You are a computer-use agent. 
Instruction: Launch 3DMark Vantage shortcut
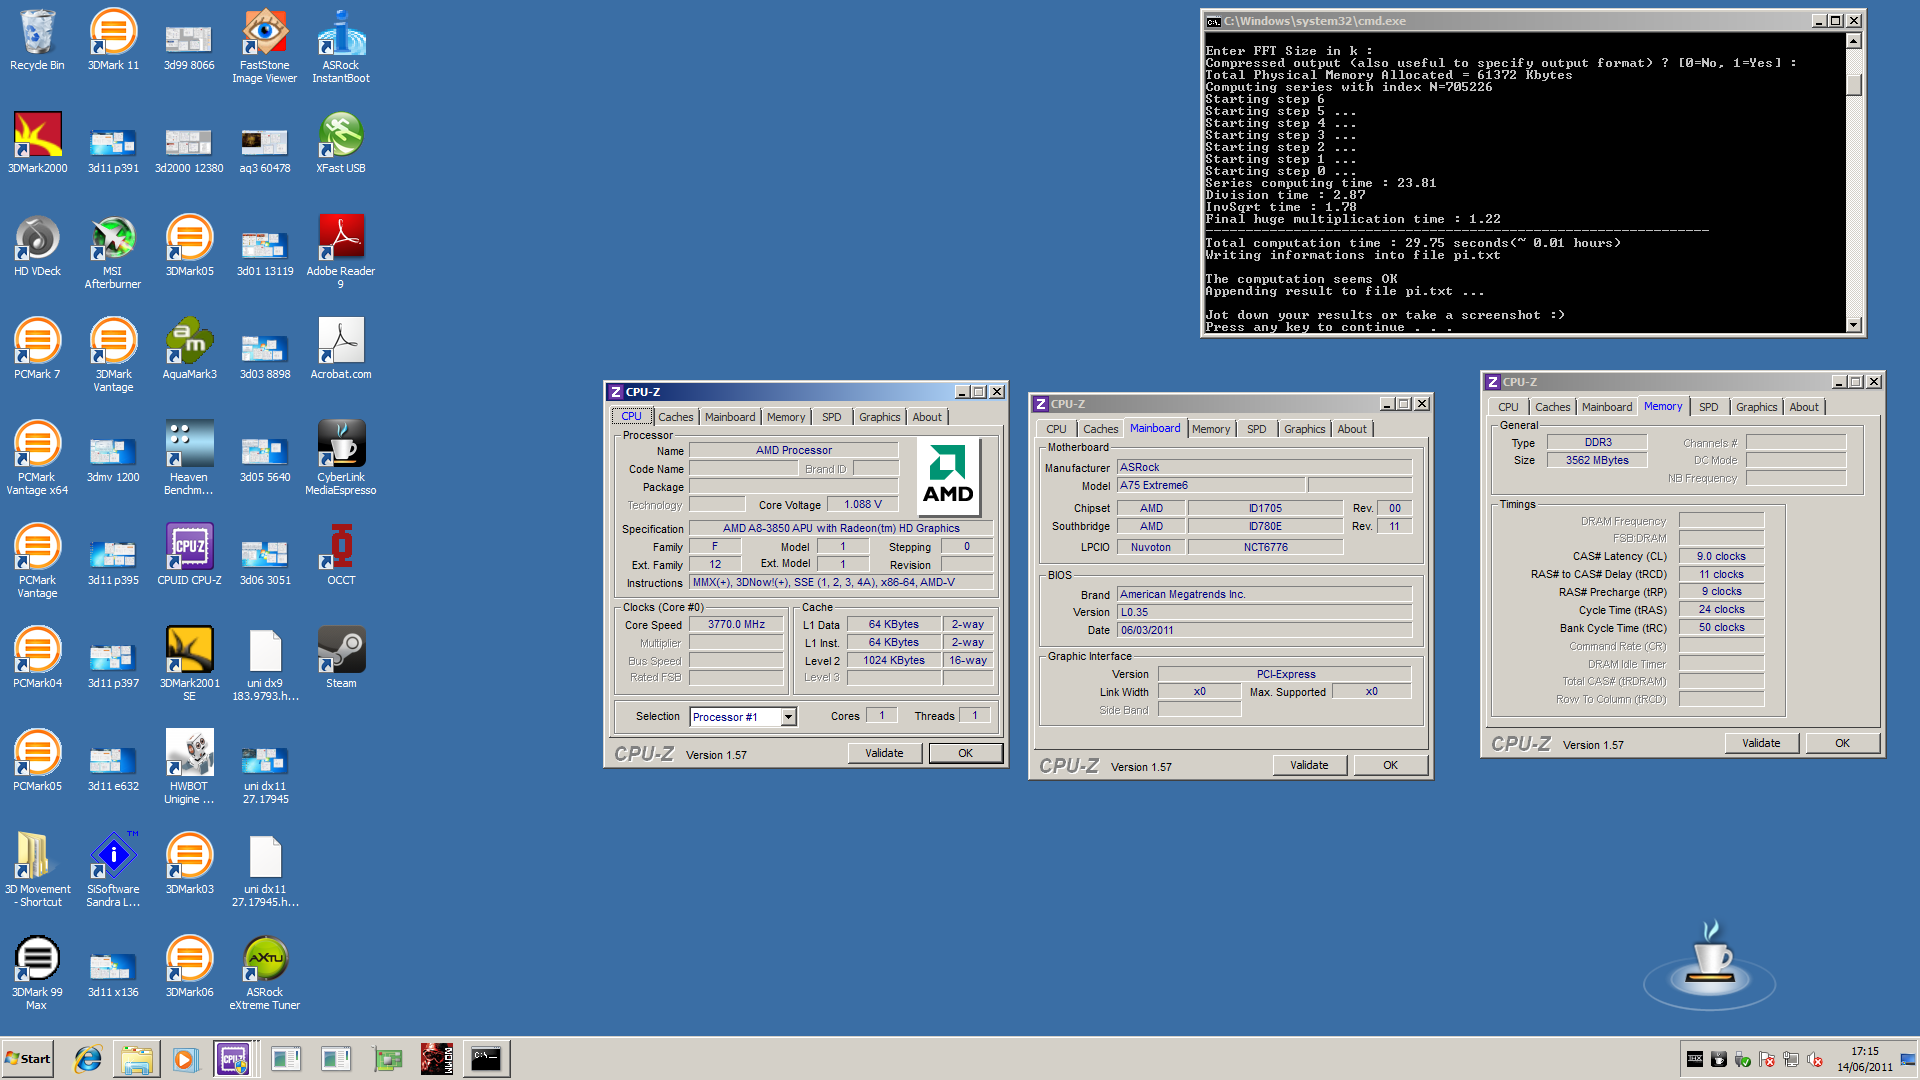coord(113,355)
